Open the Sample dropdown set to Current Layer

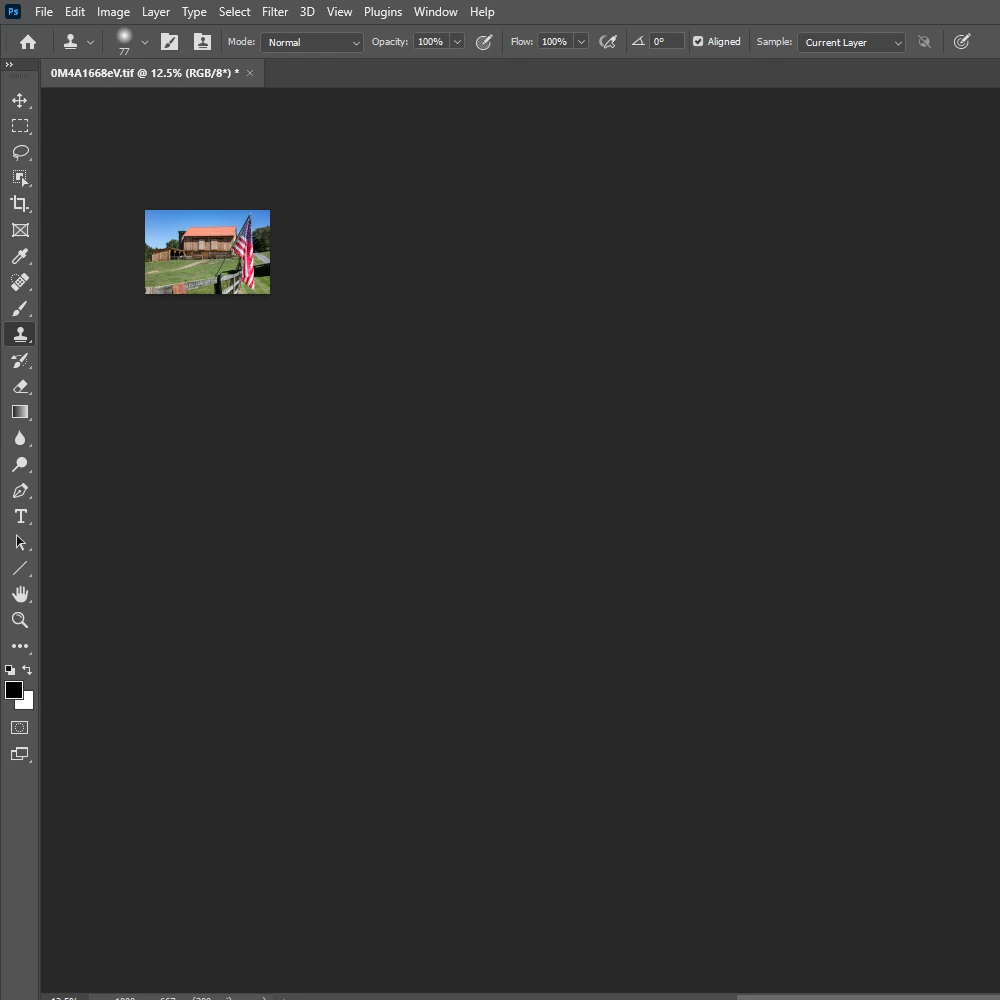pyautogui.click(x=851, y=42)
